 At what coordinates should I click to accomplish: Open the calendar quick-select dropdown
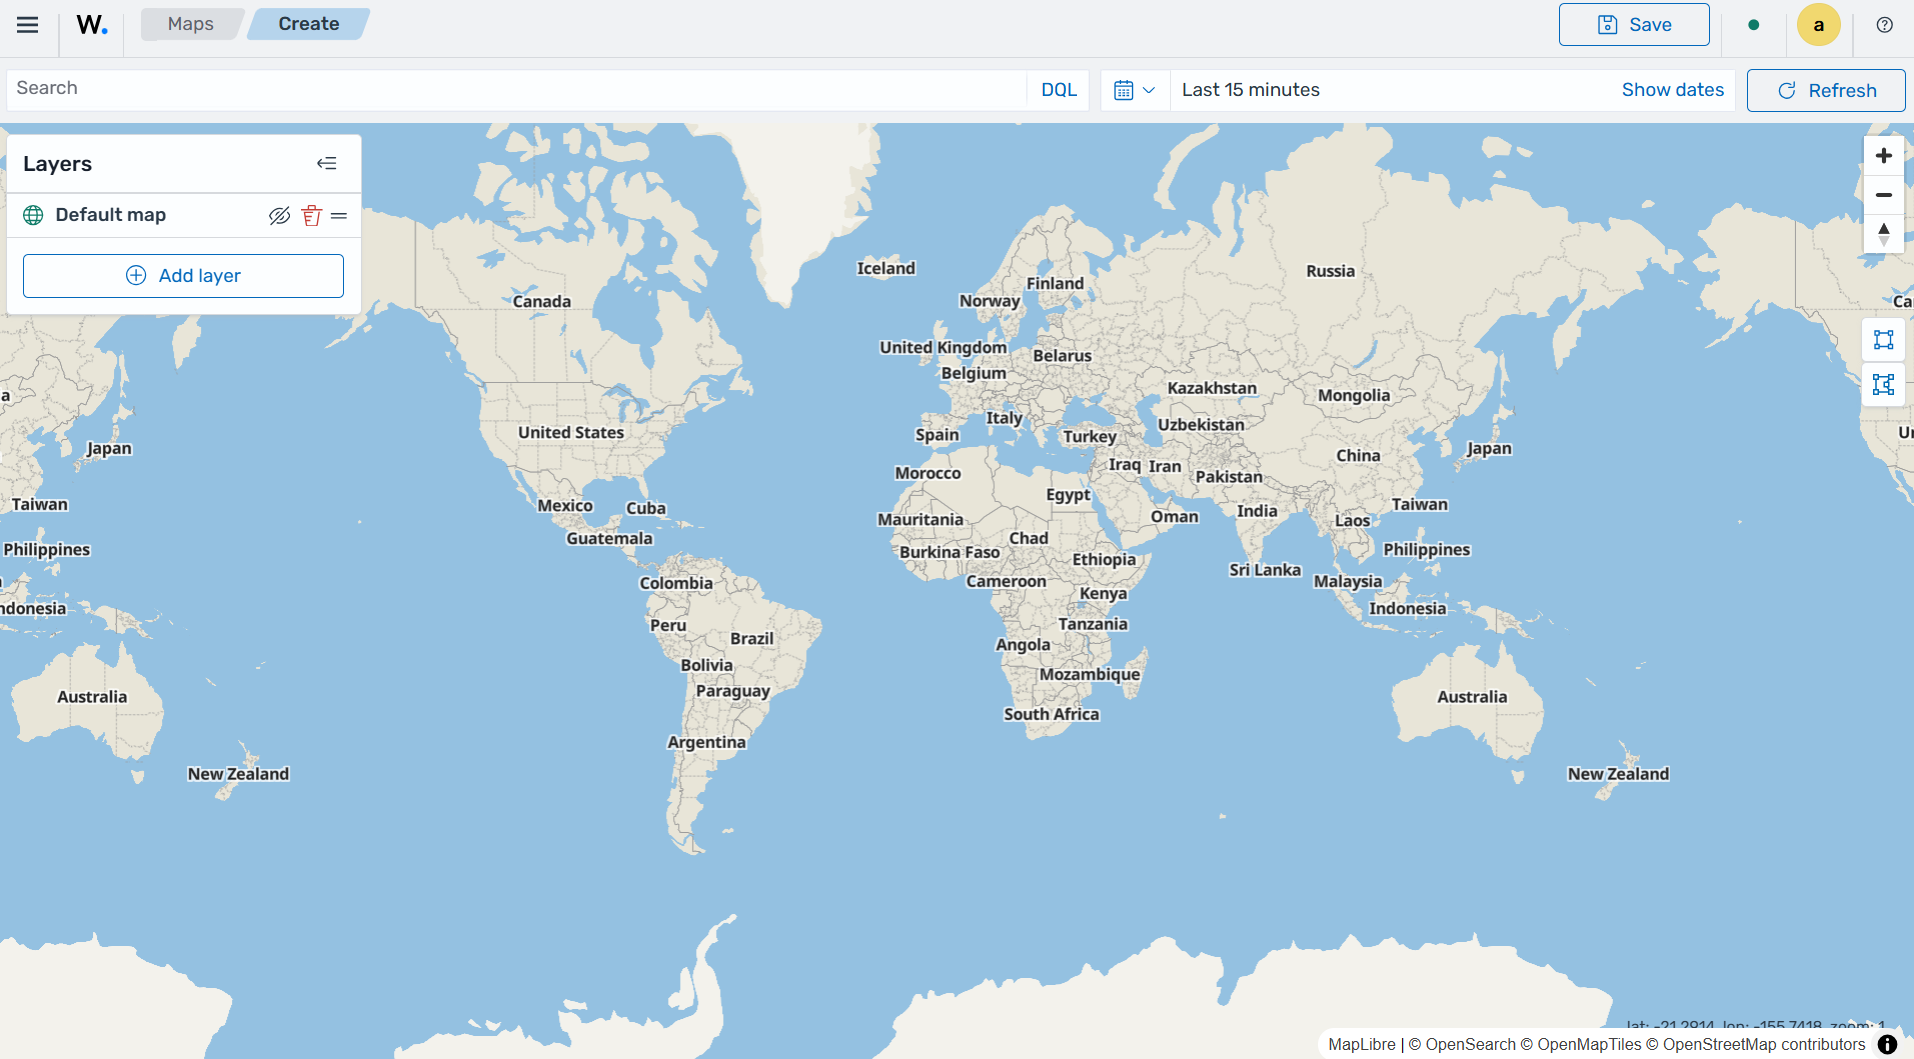[1135, 90]
